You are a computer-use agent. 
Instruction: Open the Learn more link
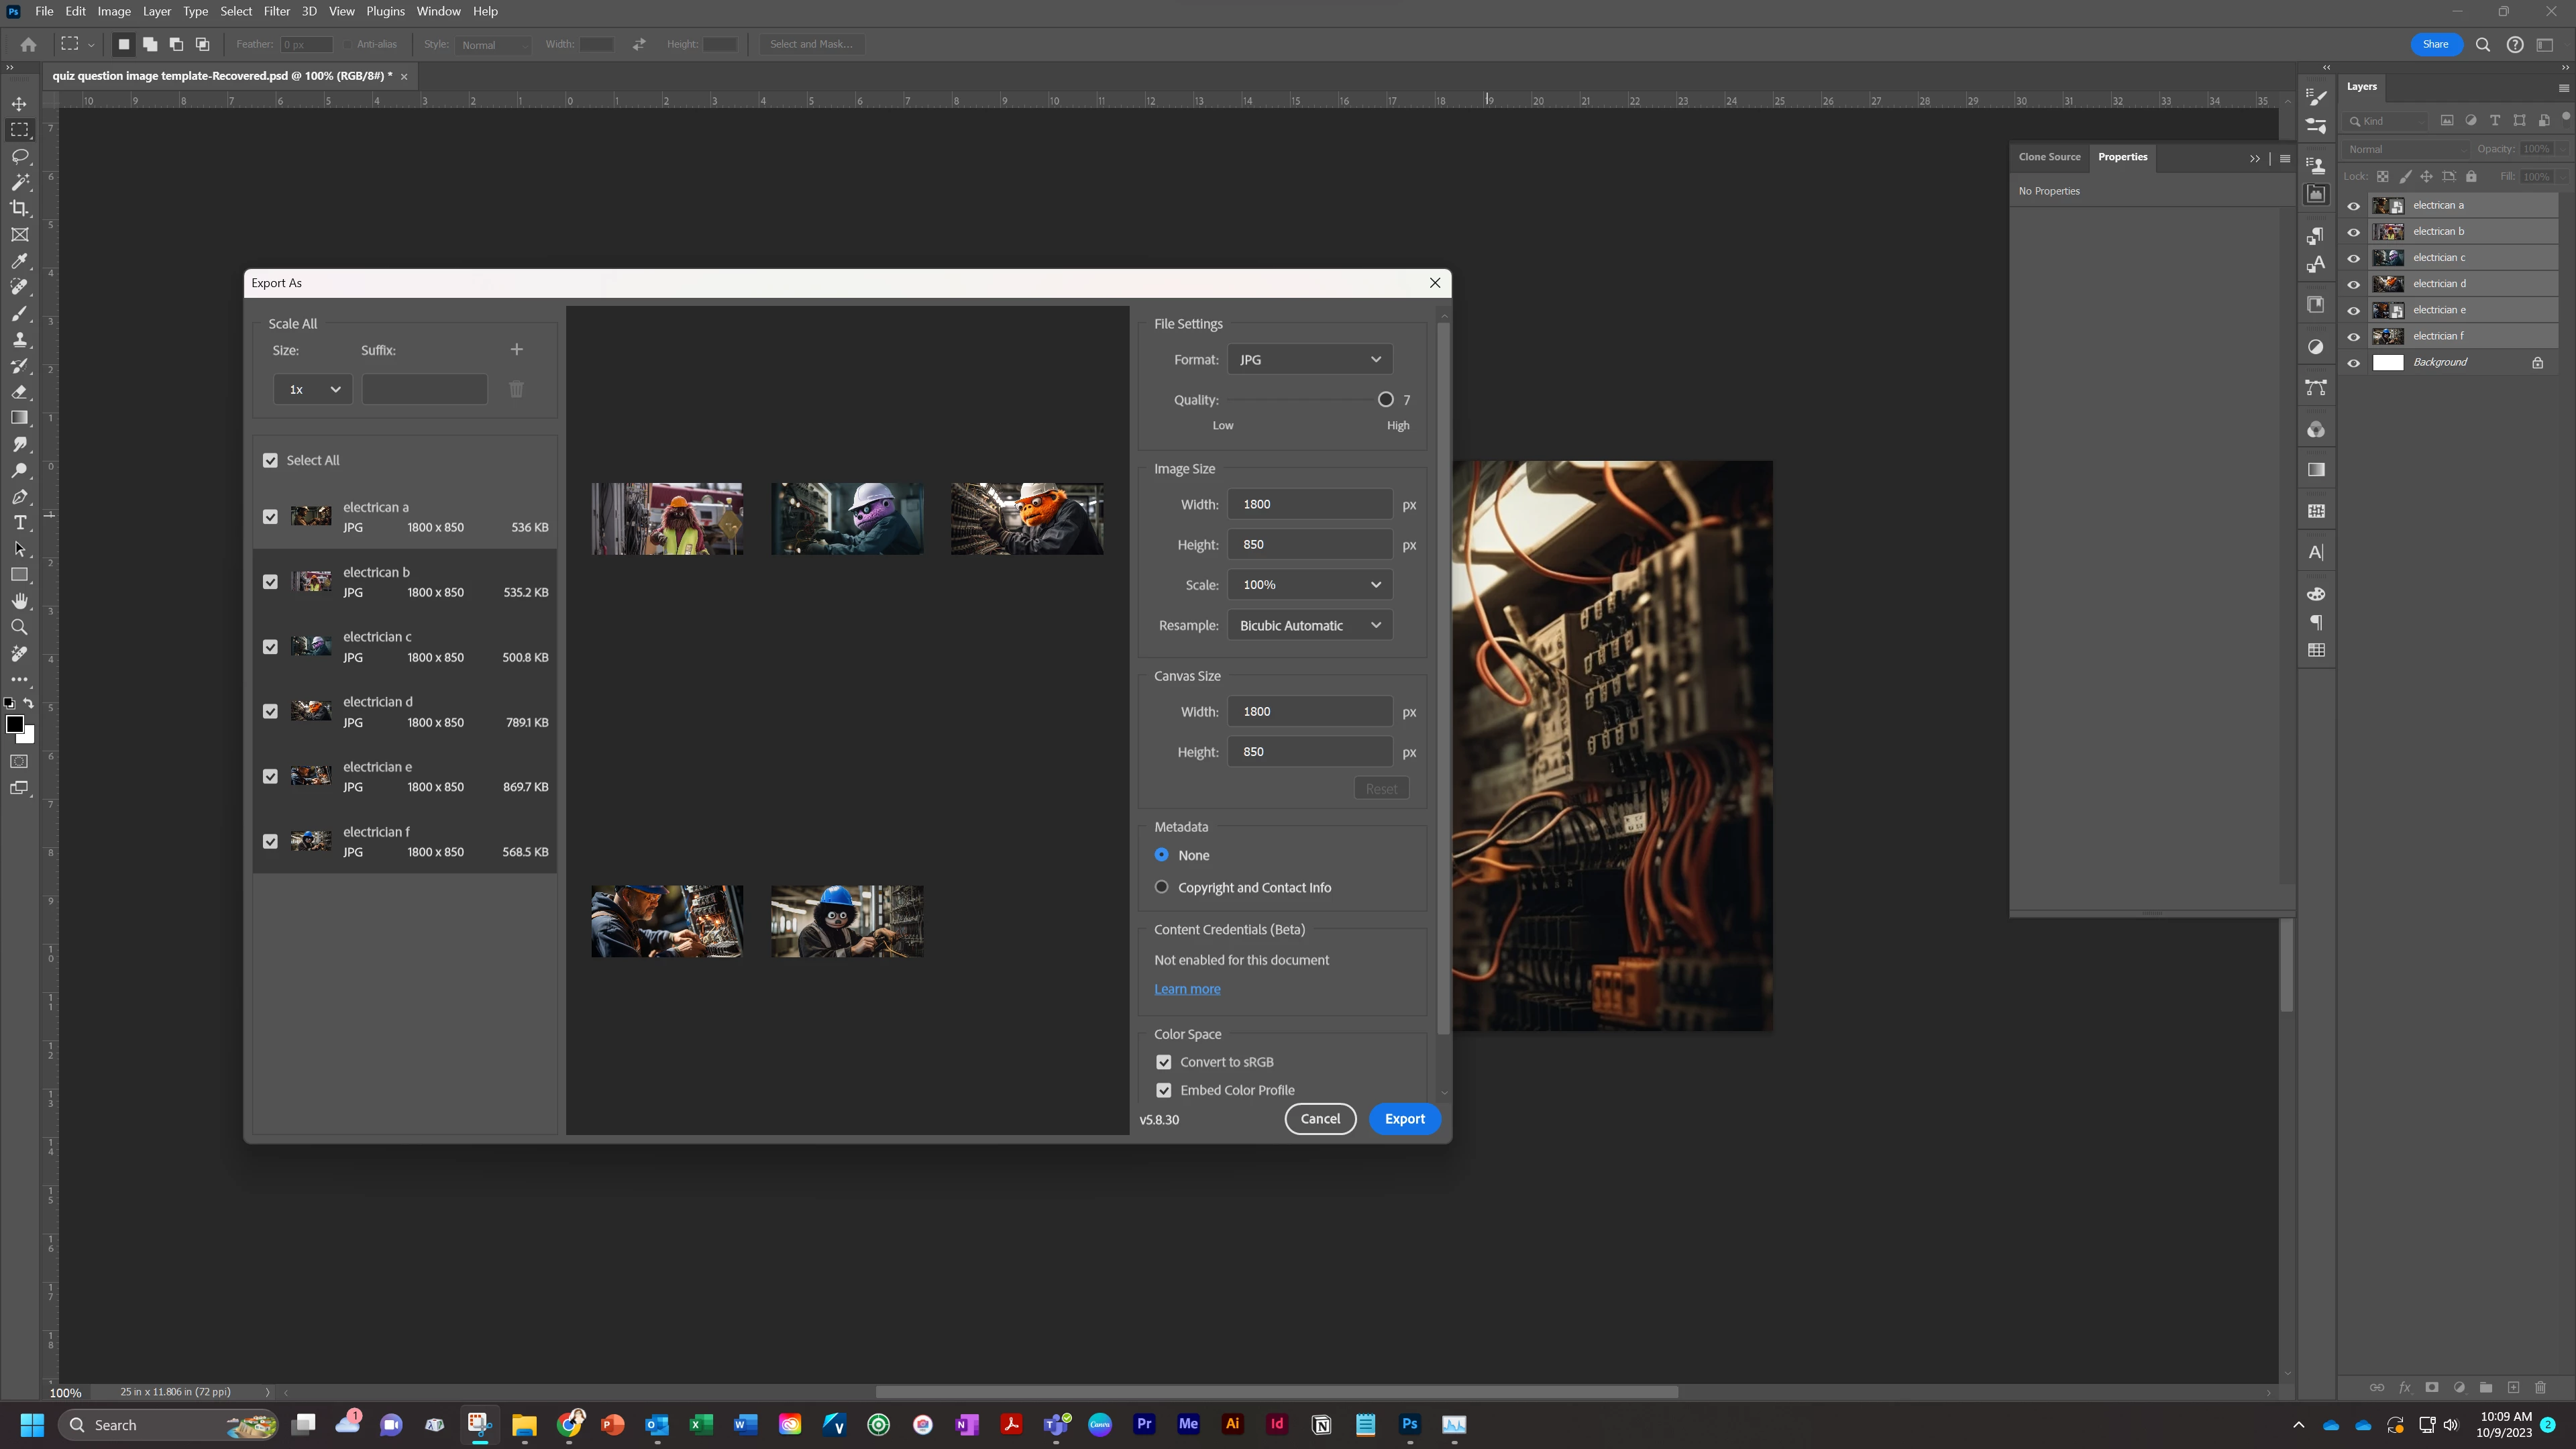1187,989
